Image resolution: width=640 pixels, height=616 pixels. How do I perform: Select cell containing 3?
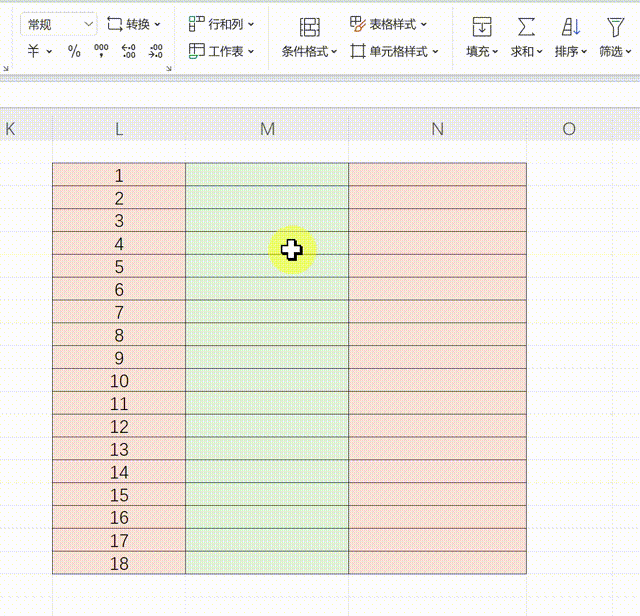119,220
